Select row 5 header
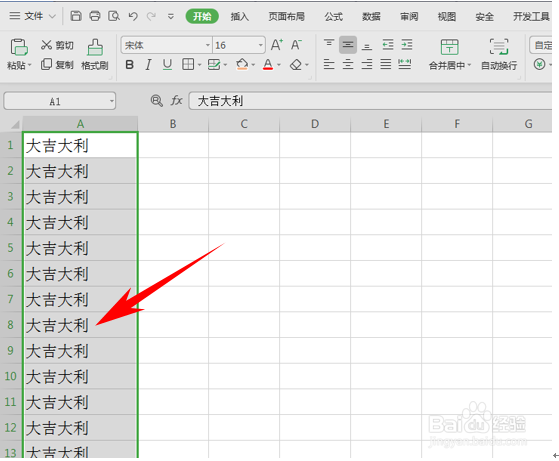This screenshot has height=461, width=559. click(11, 248)
